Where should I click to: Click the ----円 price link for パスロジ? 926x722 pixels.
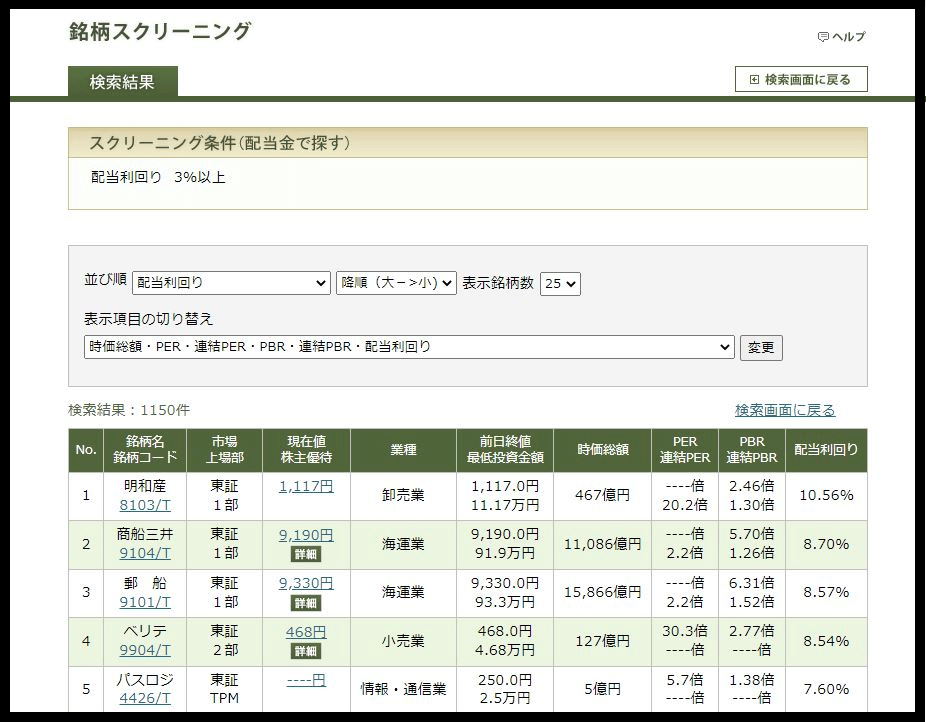(306, 680)
